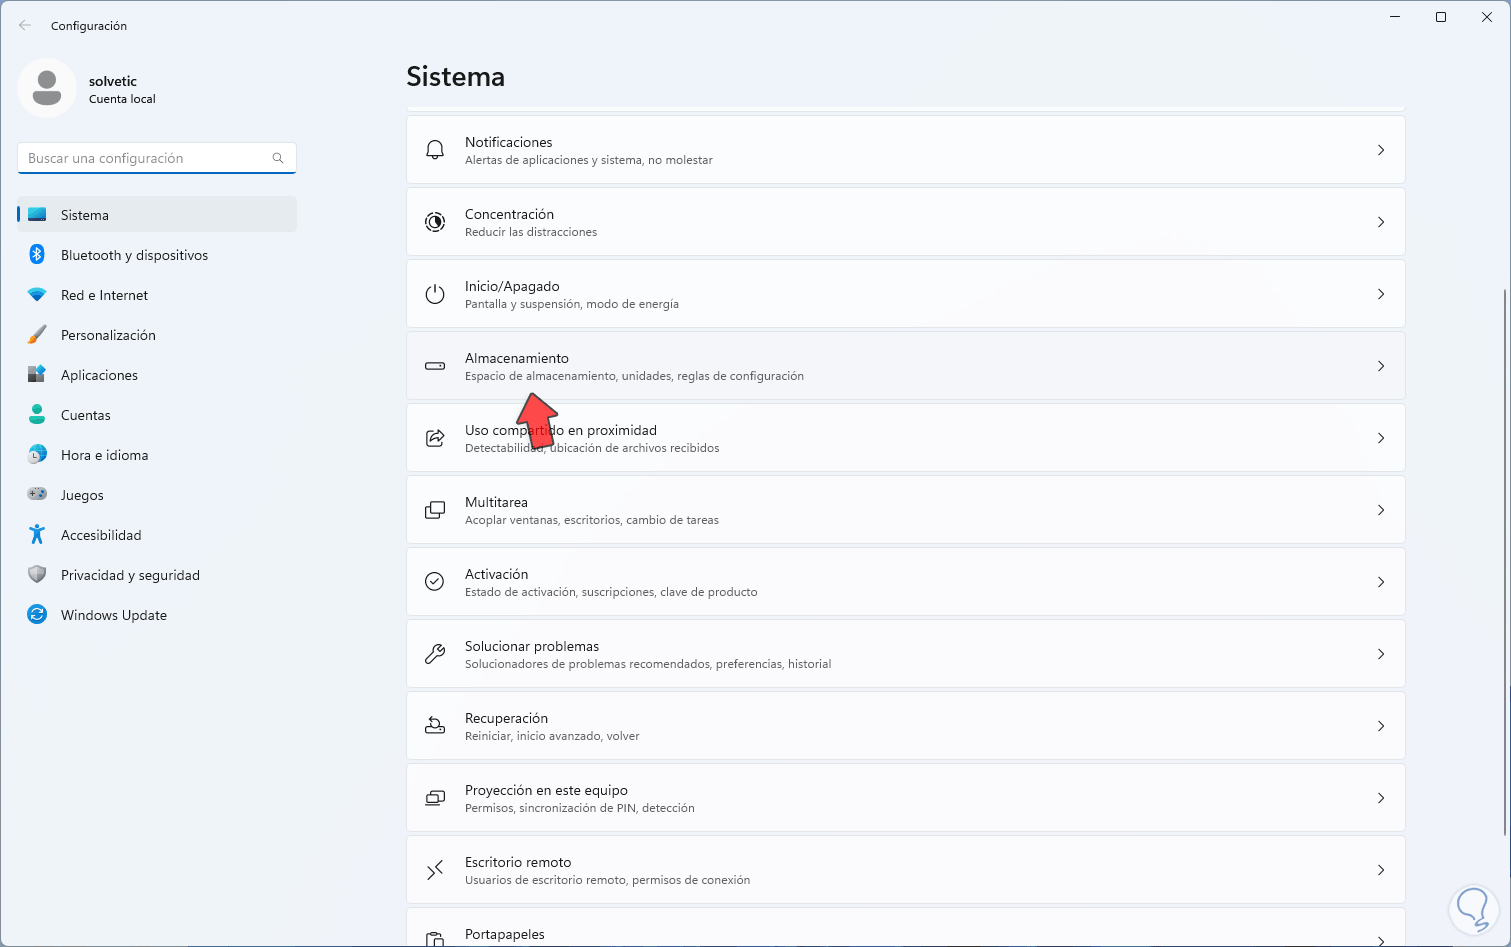Expand Proyección en este equipo chevron
Screen dimensions: 1511x947
1381,798
